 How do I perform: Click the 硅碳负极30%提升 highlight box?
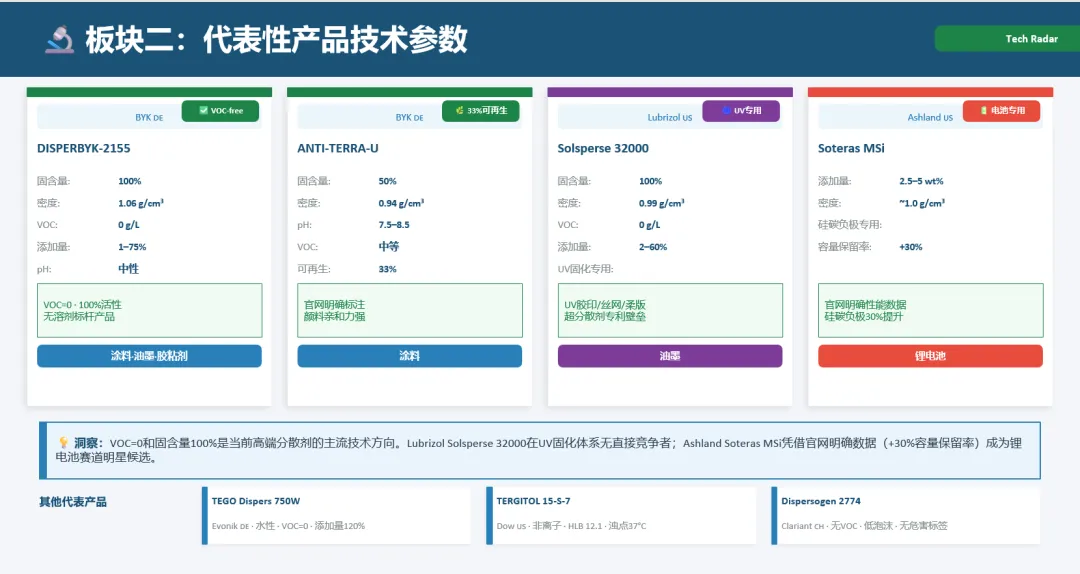point(931,310)
